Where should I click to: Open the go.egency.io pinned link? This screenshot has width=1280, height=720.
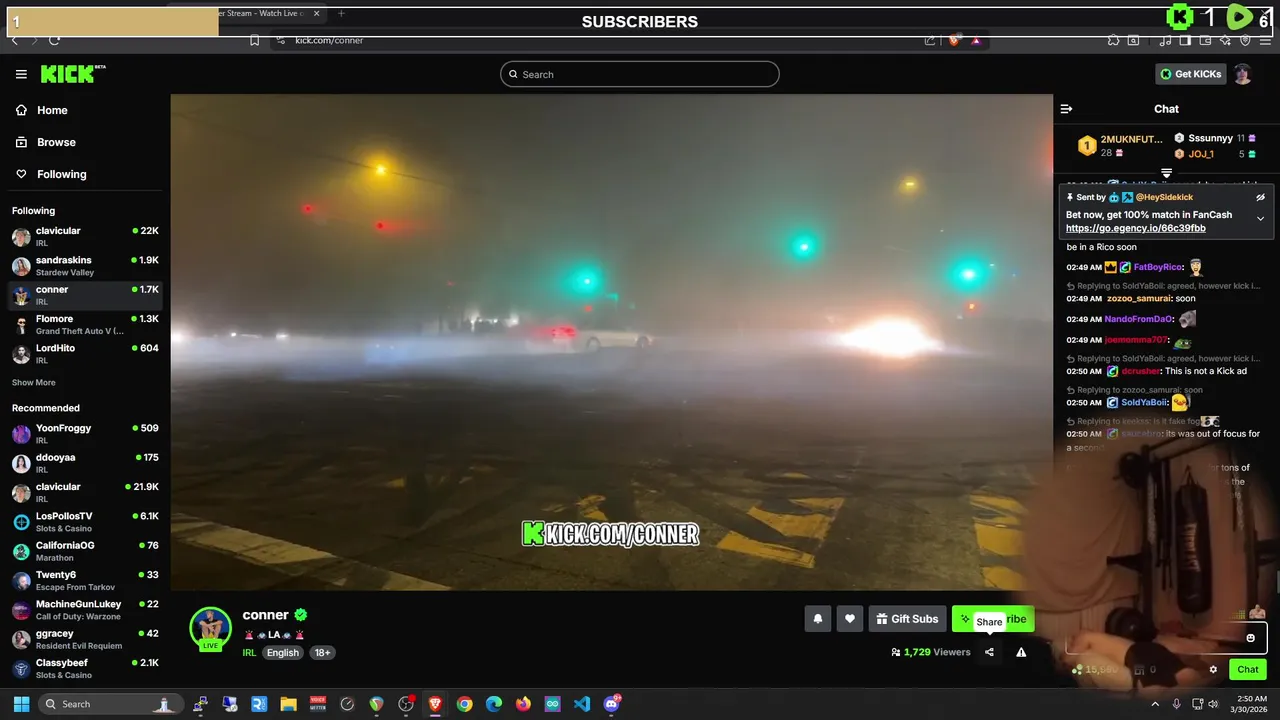(1135, 228)
